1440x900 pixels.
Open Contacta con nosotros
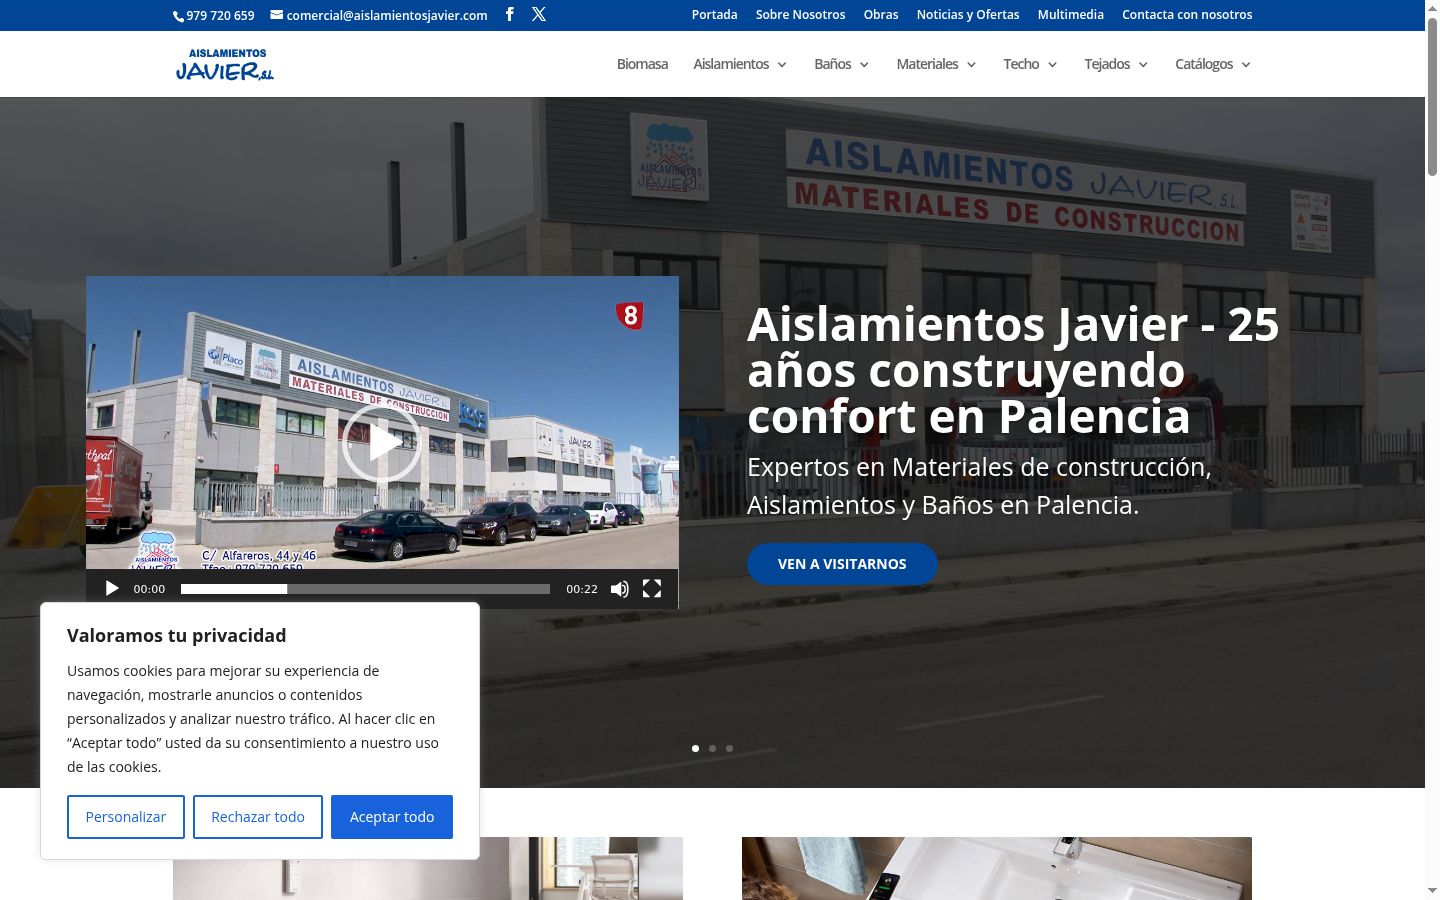(x=1187, y=14)
